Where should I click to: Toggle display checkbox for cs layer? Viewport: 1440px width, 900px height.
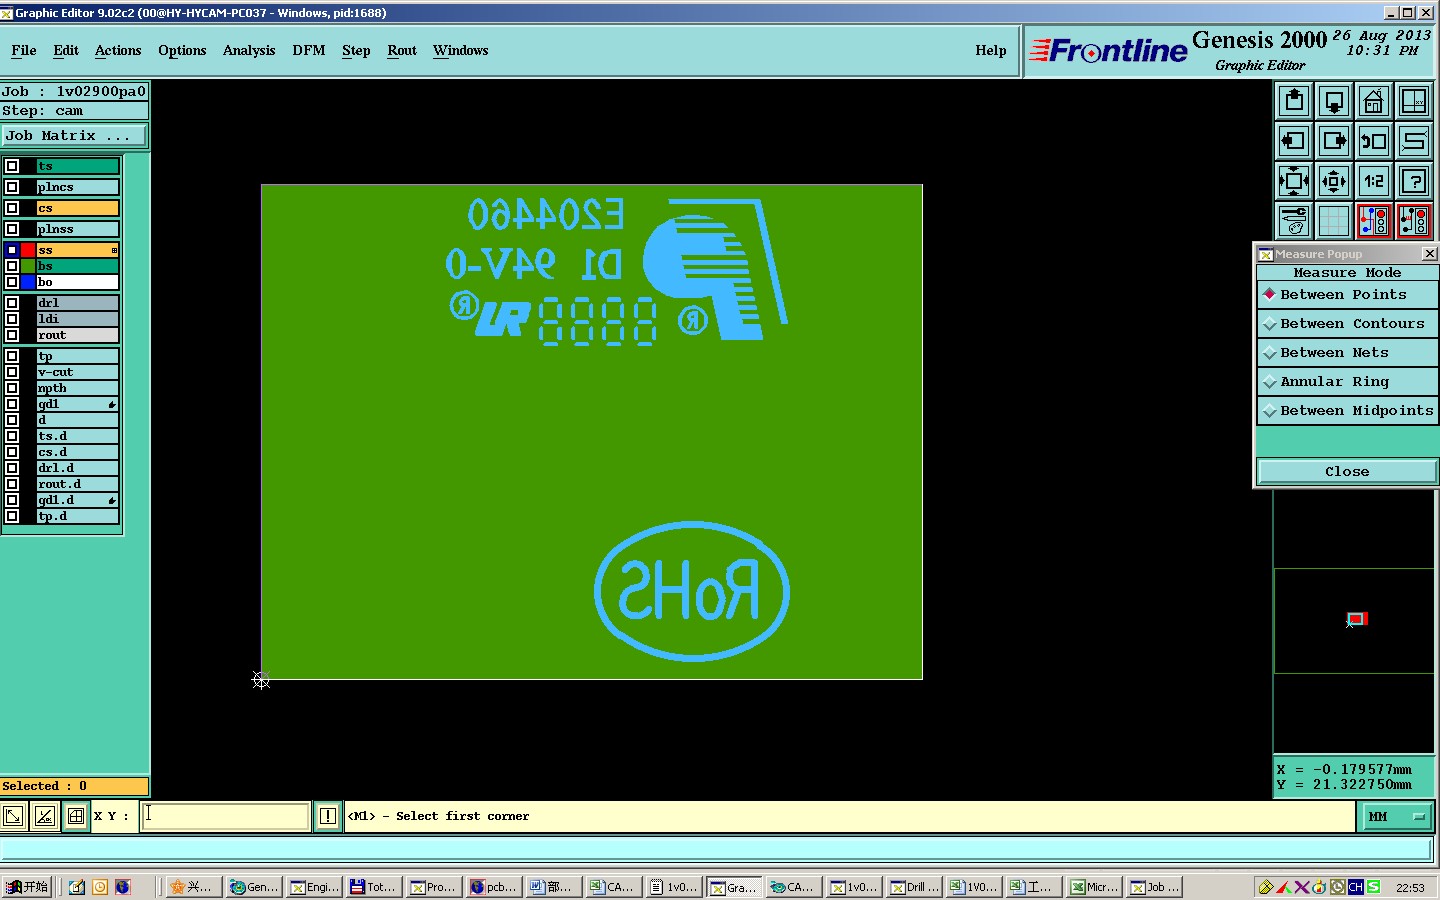[12, 208]
